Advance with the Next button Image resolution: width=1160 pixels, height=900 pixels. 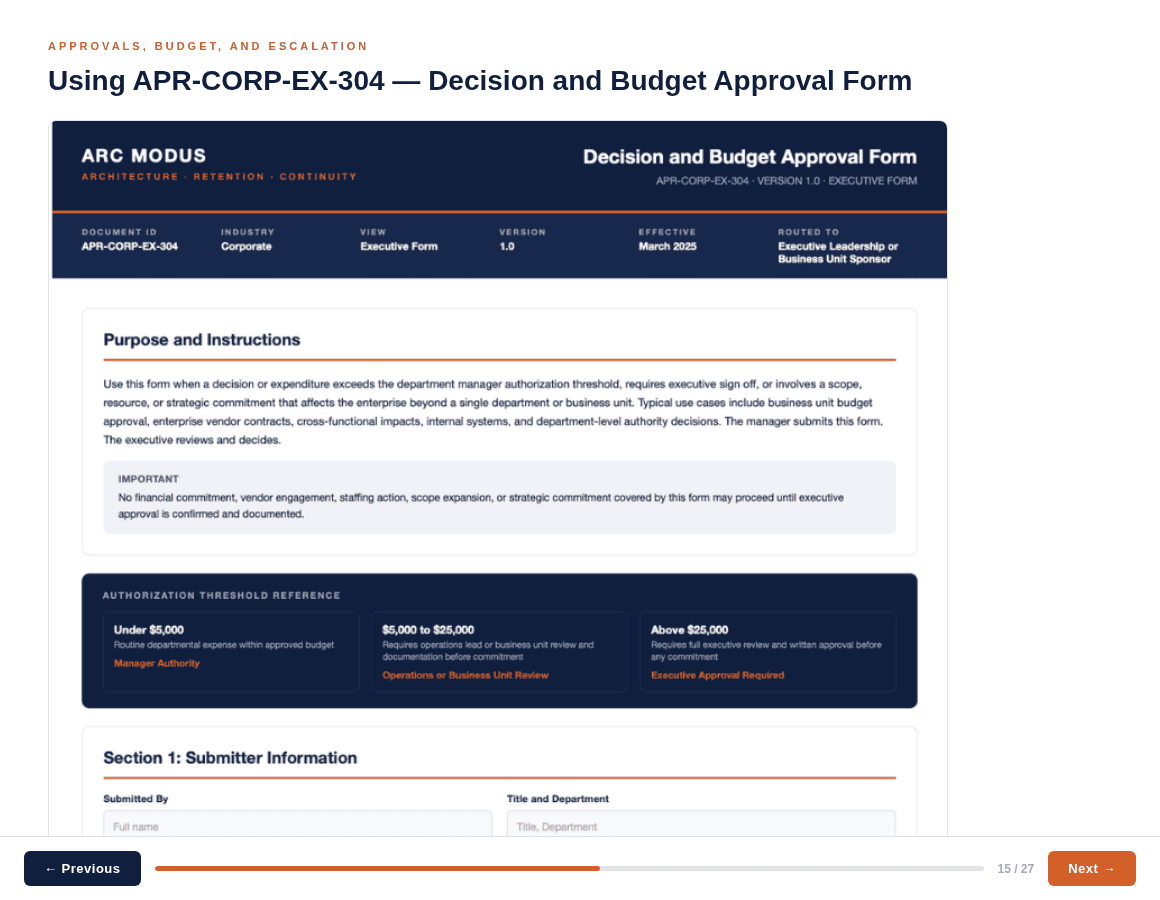pos(1091,868)
